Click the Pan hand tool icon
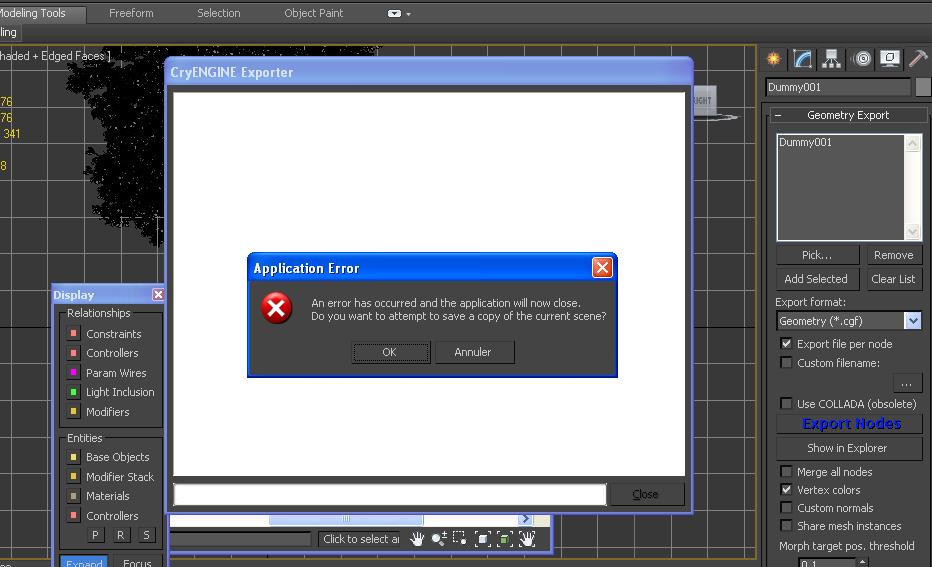The image size is (932, 567). (x=416, y=538)
